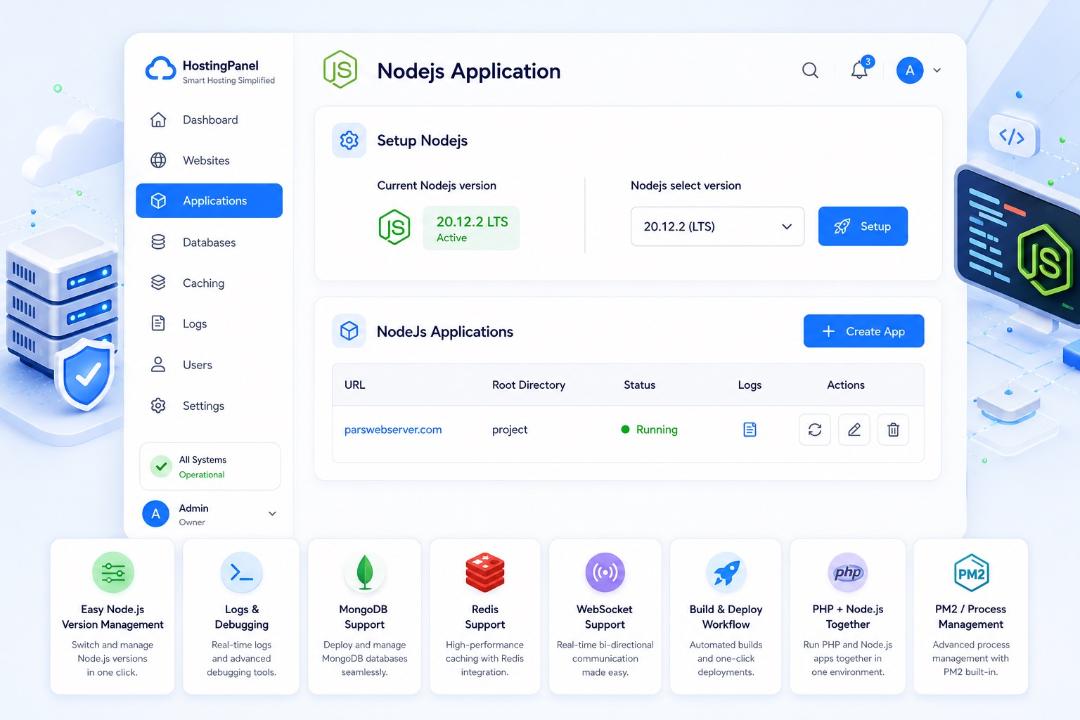The image size is (1080, 720).
Task: Click the Running status indicator
Action: [x=649, y=430]
